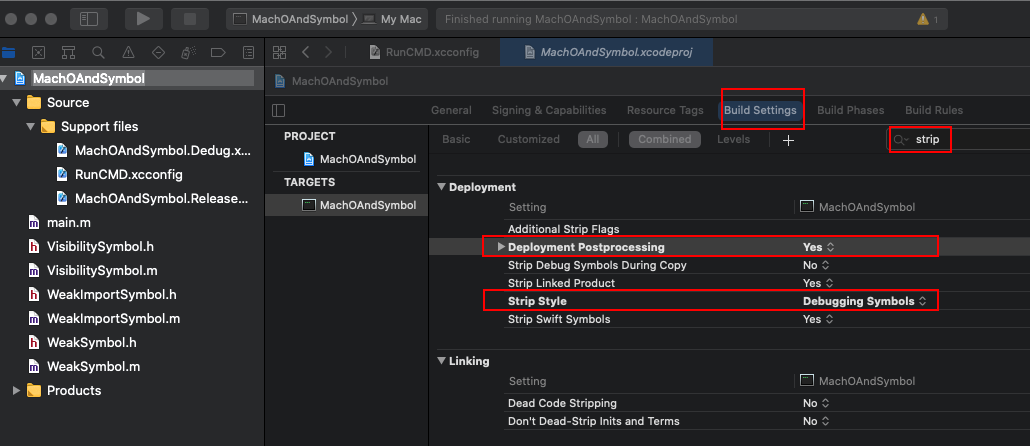Run the project with the play button

tap(143, 19)
